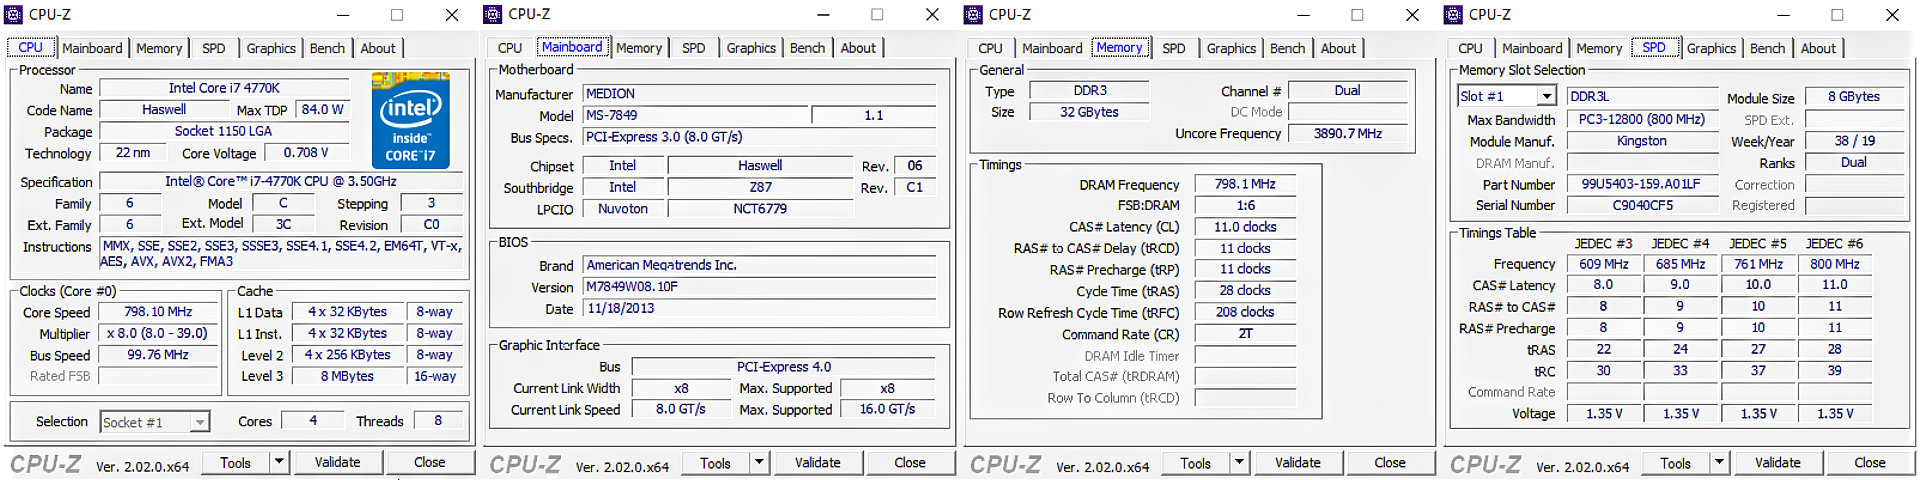Click the Code Name value Haswell

click(x=163, y=110)
